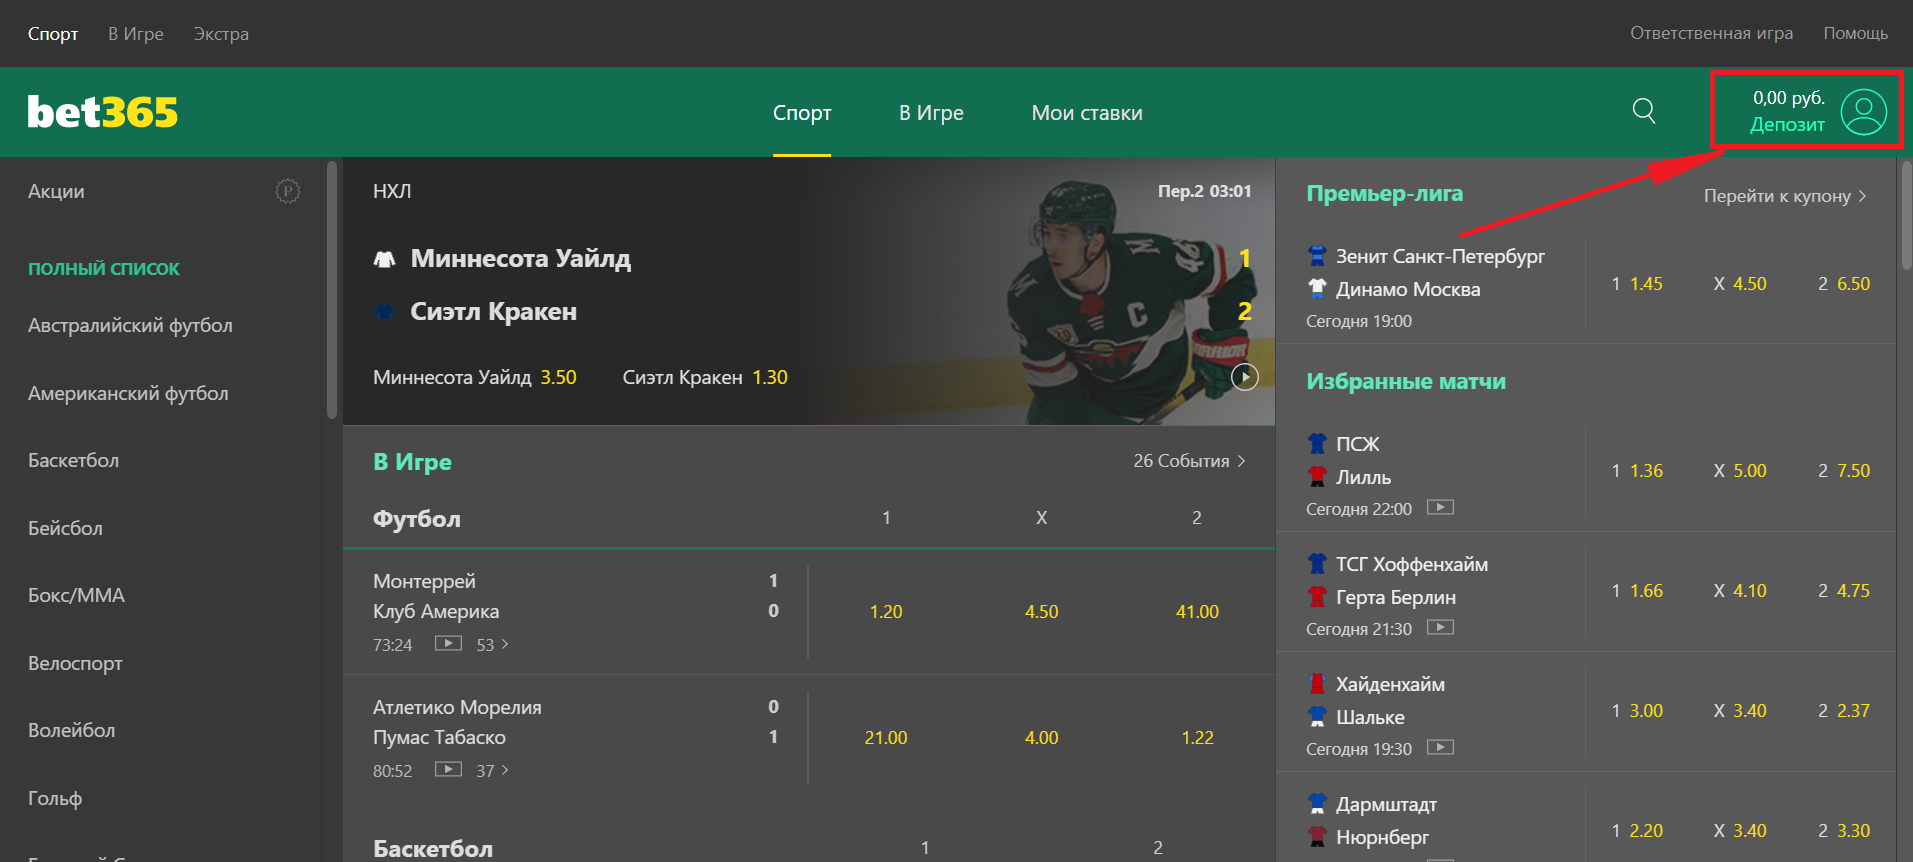The height and width of the screenshot is (862, 1913).
Task: Open the search magnifier icon
Action: 1644,111
